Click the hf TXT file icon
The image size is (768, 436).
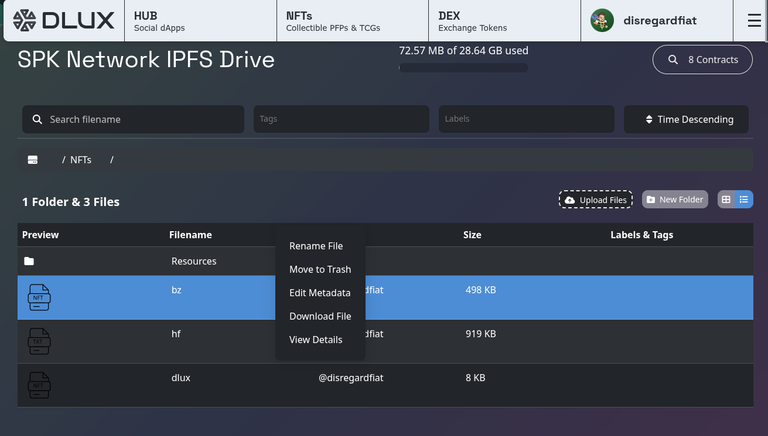(39, 341)
